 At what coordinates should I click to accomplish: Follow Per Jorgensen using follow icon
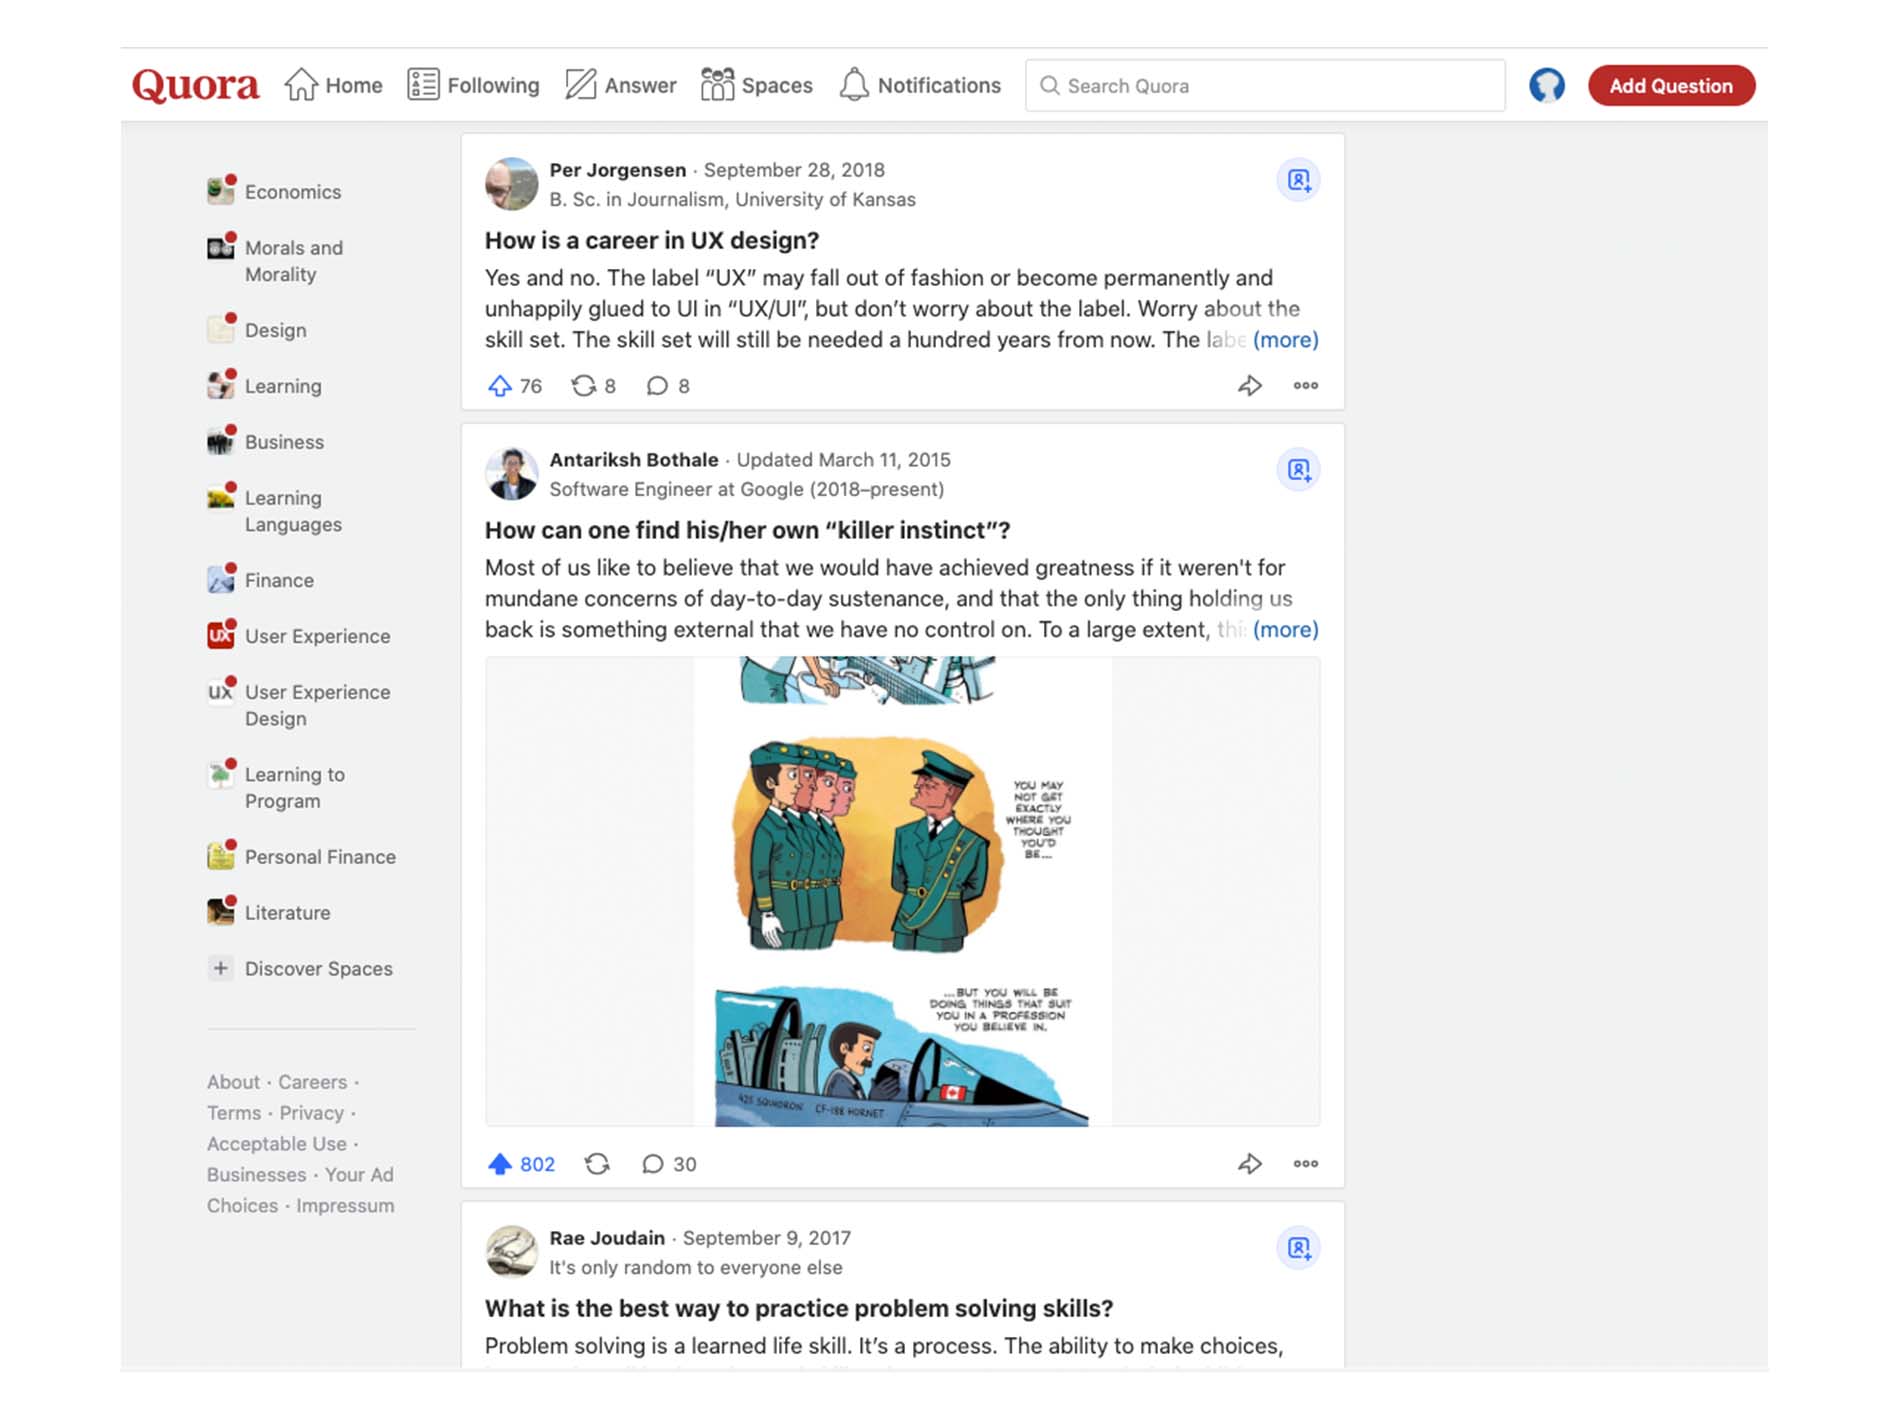coord(1298,180)
